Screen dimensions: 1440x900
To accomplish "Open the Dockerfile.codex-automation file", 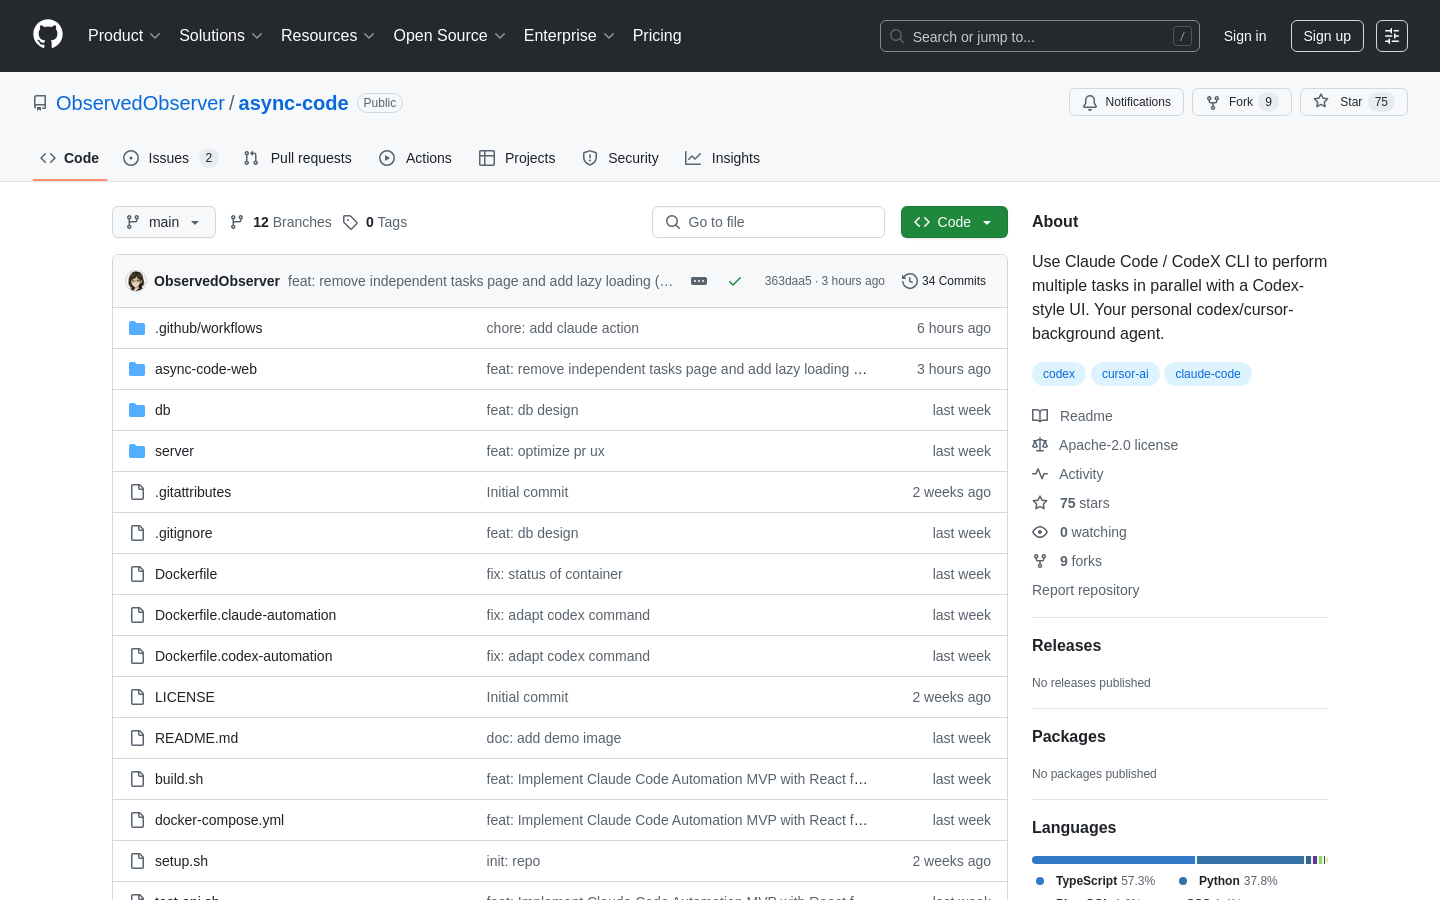I will pos(243,656).
